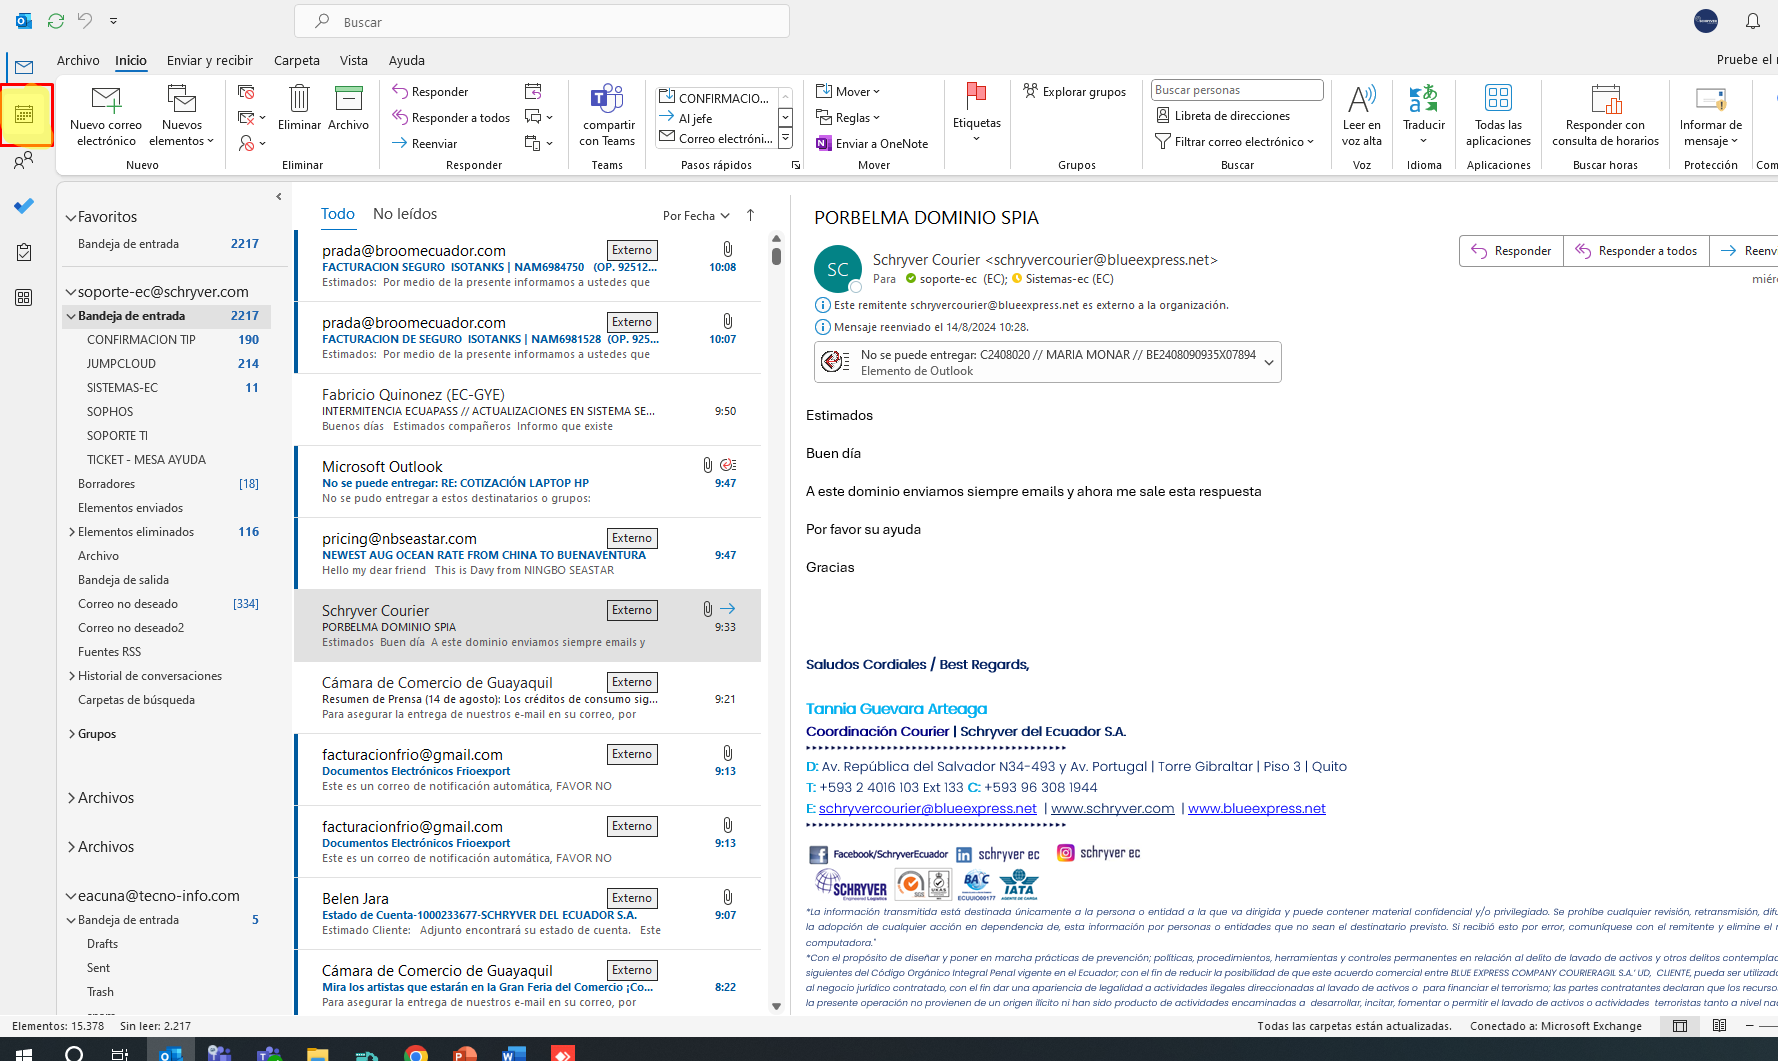Open the www.blueexpress.net link
The width and height of the screenshot is (1778, 1061).
[x=1257, y=808]
